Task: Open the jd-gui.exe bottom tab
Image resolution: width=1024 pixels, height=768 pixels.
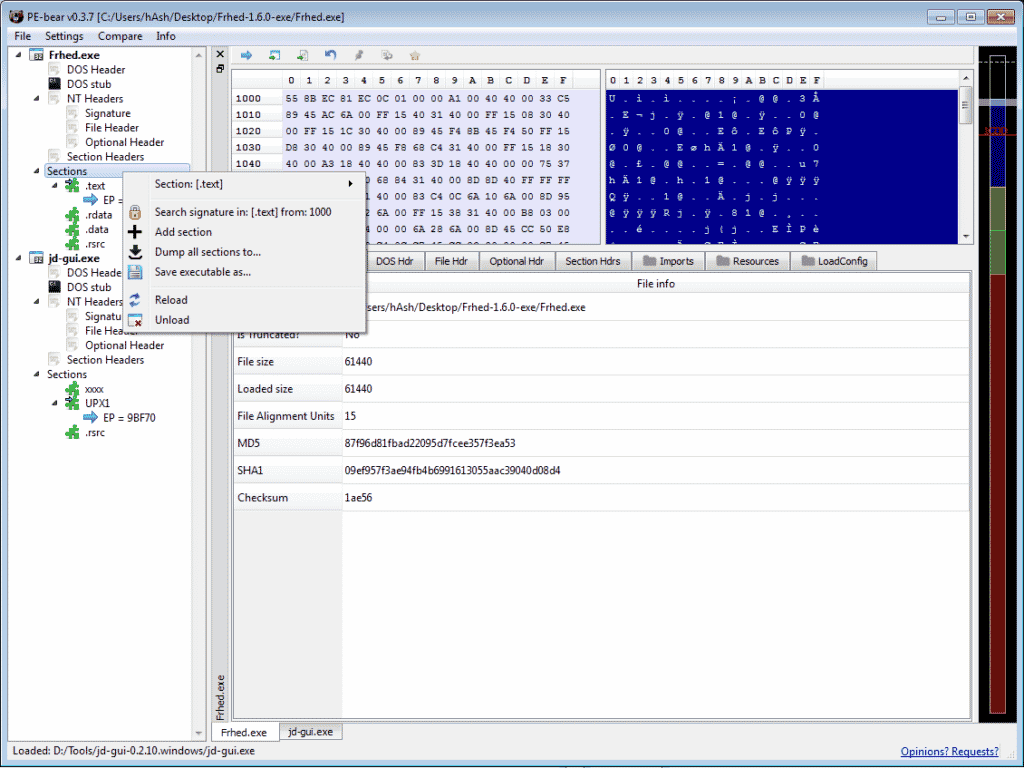Action: [310, 732]
